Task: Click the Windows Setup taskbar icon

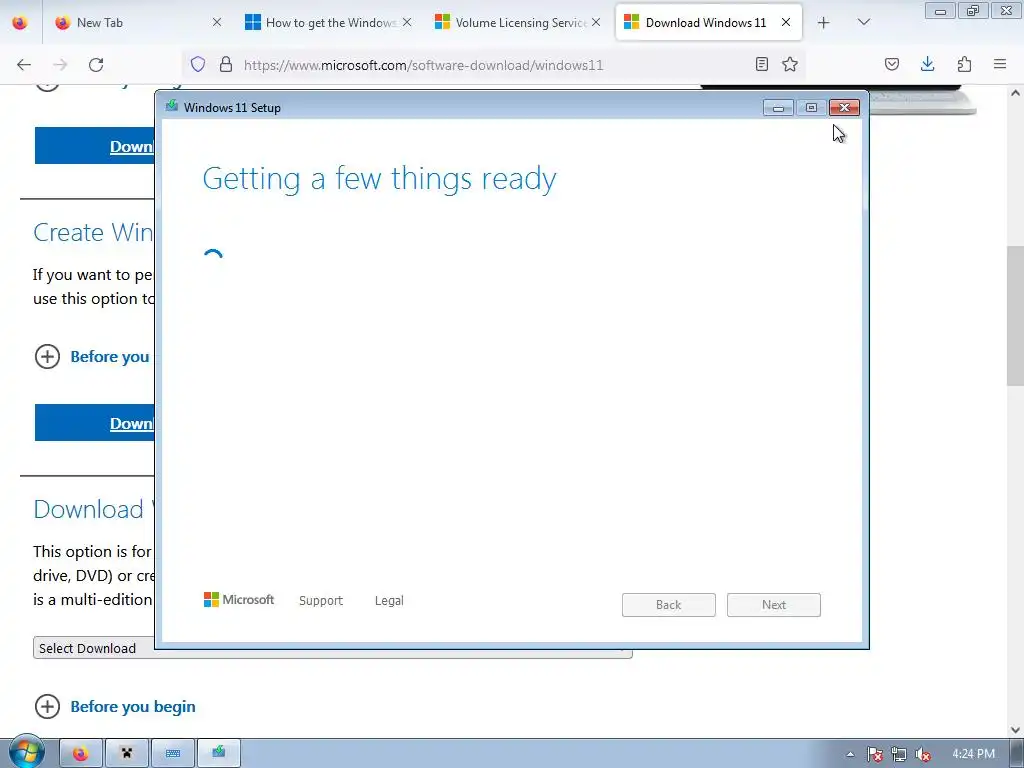Action: pyautogui.click(x=219, y=754)
